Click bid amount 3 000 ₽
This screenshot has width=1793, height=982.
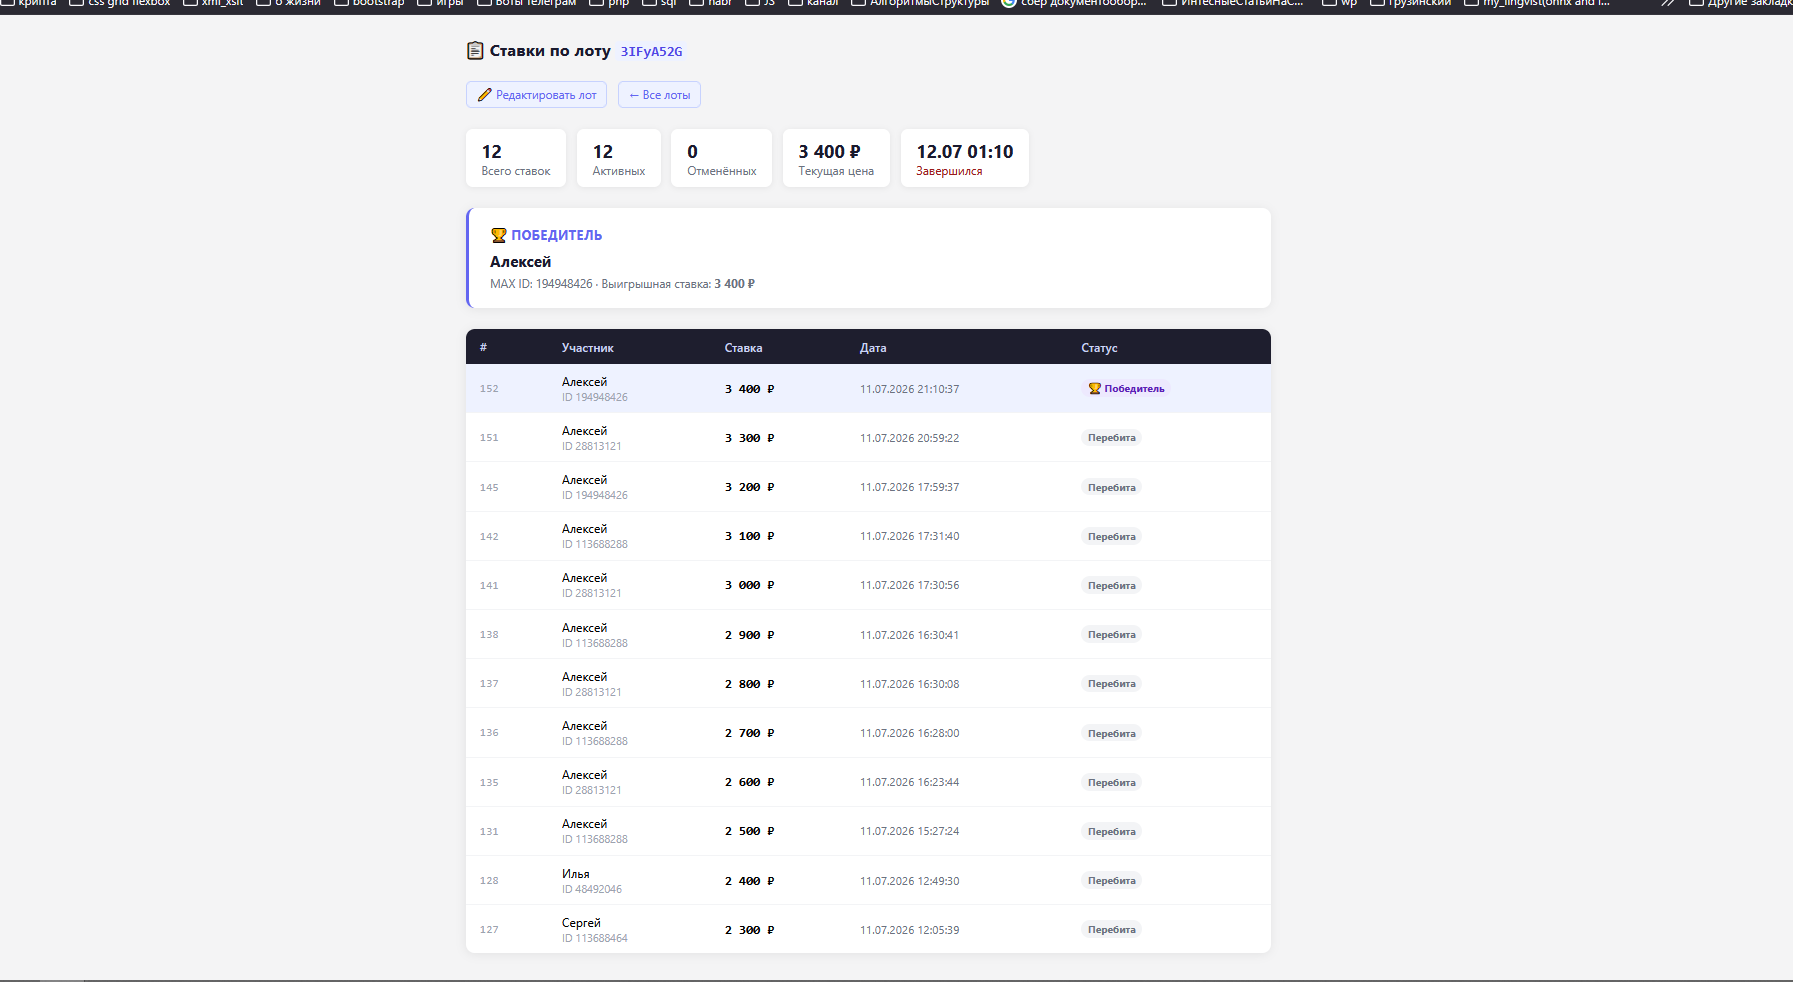pyautogui.click(x=749, y=585)
